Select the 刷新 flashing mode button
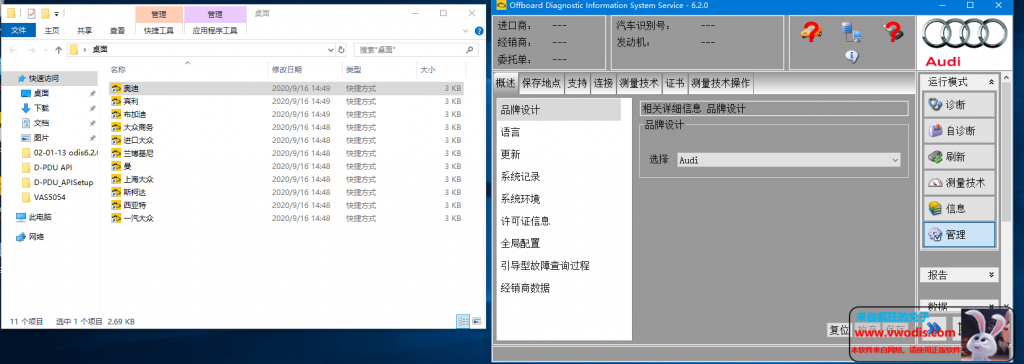Viewport: 1024px width, 364px height. click(959, 157)
